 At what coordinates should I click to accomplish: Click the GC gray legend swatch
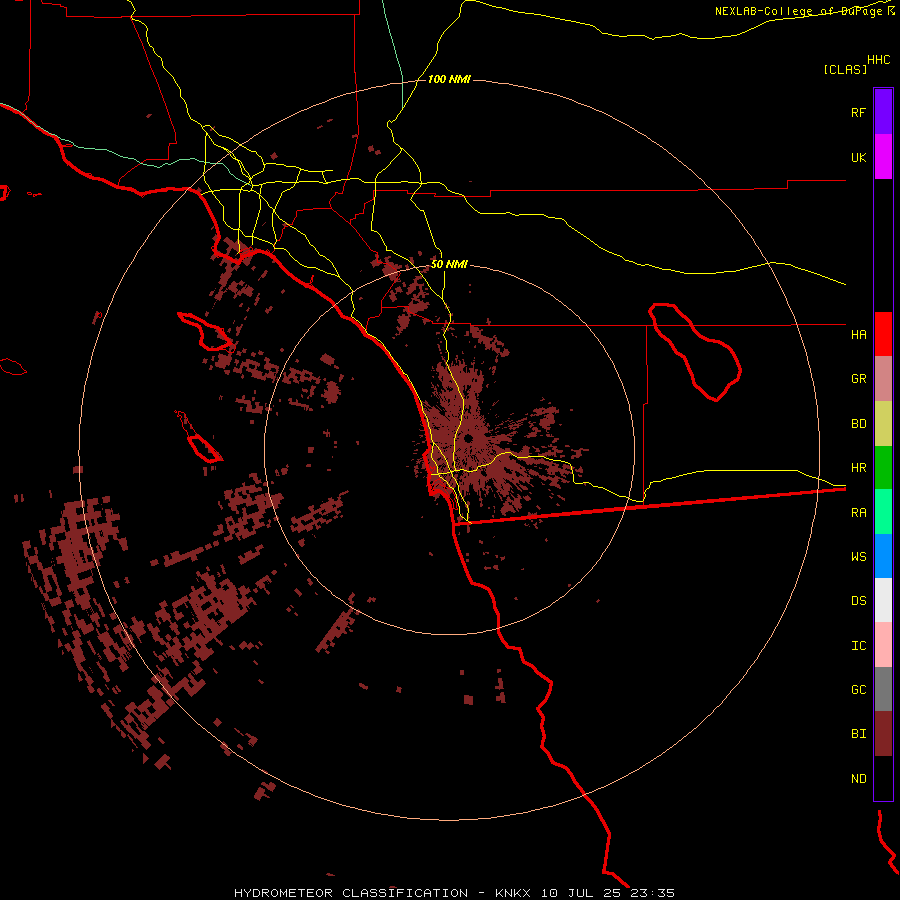(x=883, y=689)
